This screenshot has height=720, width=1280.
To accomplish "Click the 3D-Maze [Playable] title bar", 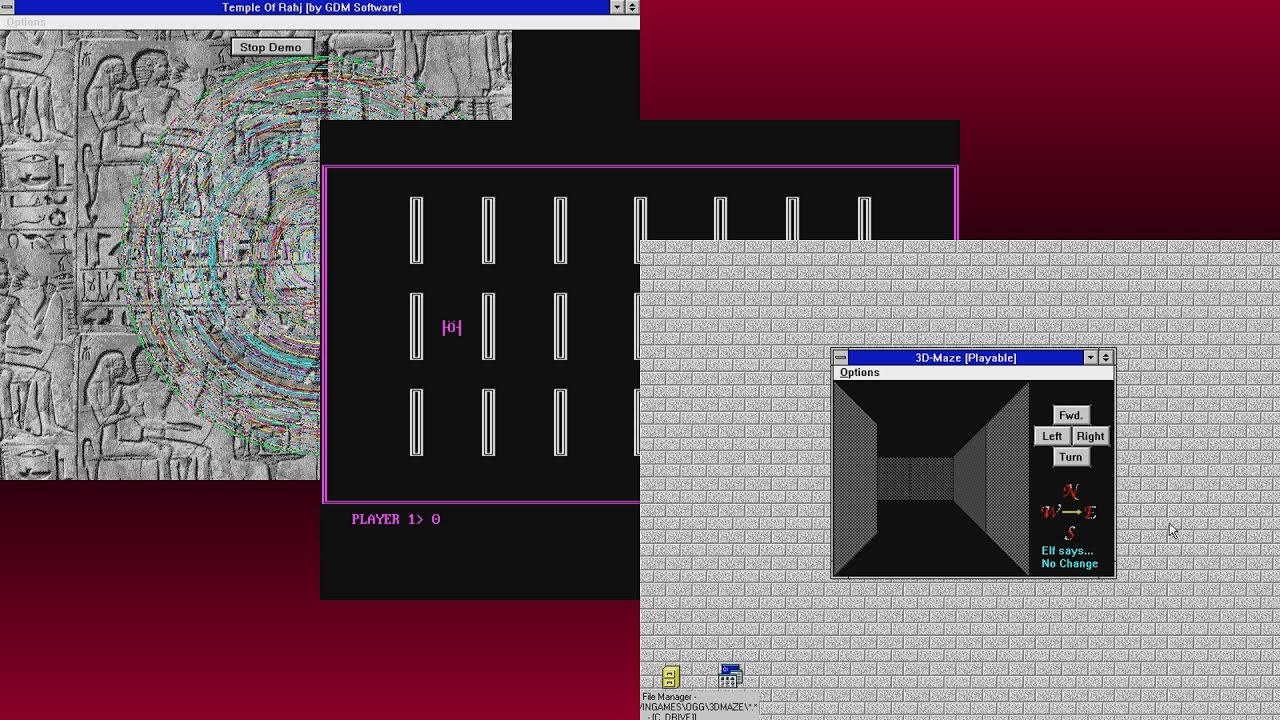I will (965, 357).
